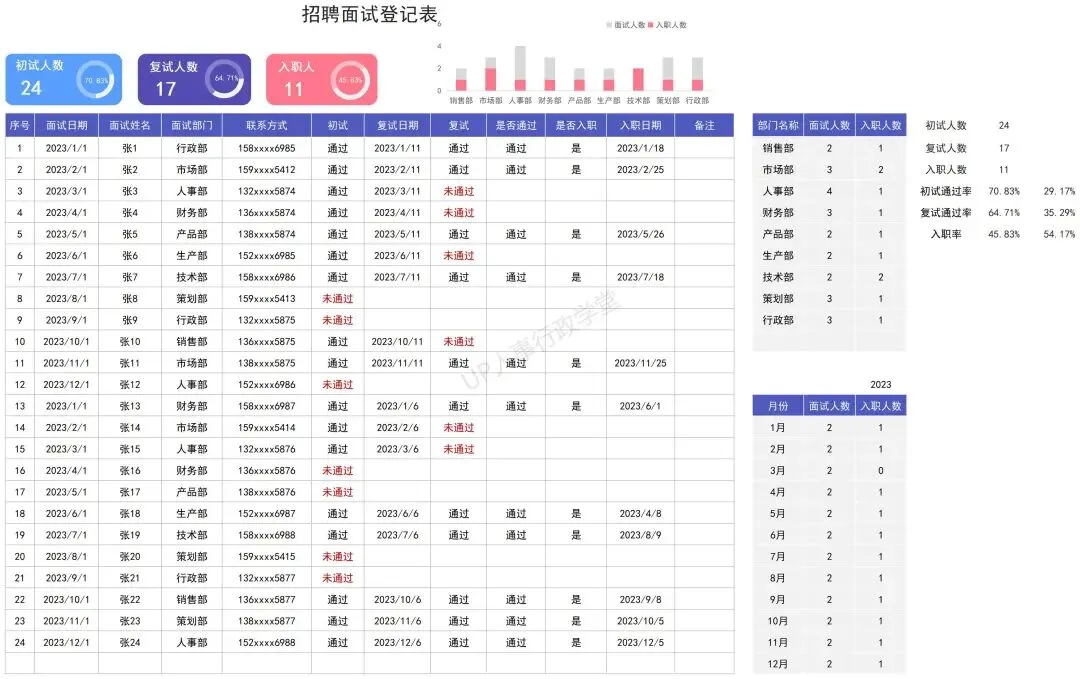Select the name cell 张24
This screenshot has height=679, width=1080.
[129, 642]
